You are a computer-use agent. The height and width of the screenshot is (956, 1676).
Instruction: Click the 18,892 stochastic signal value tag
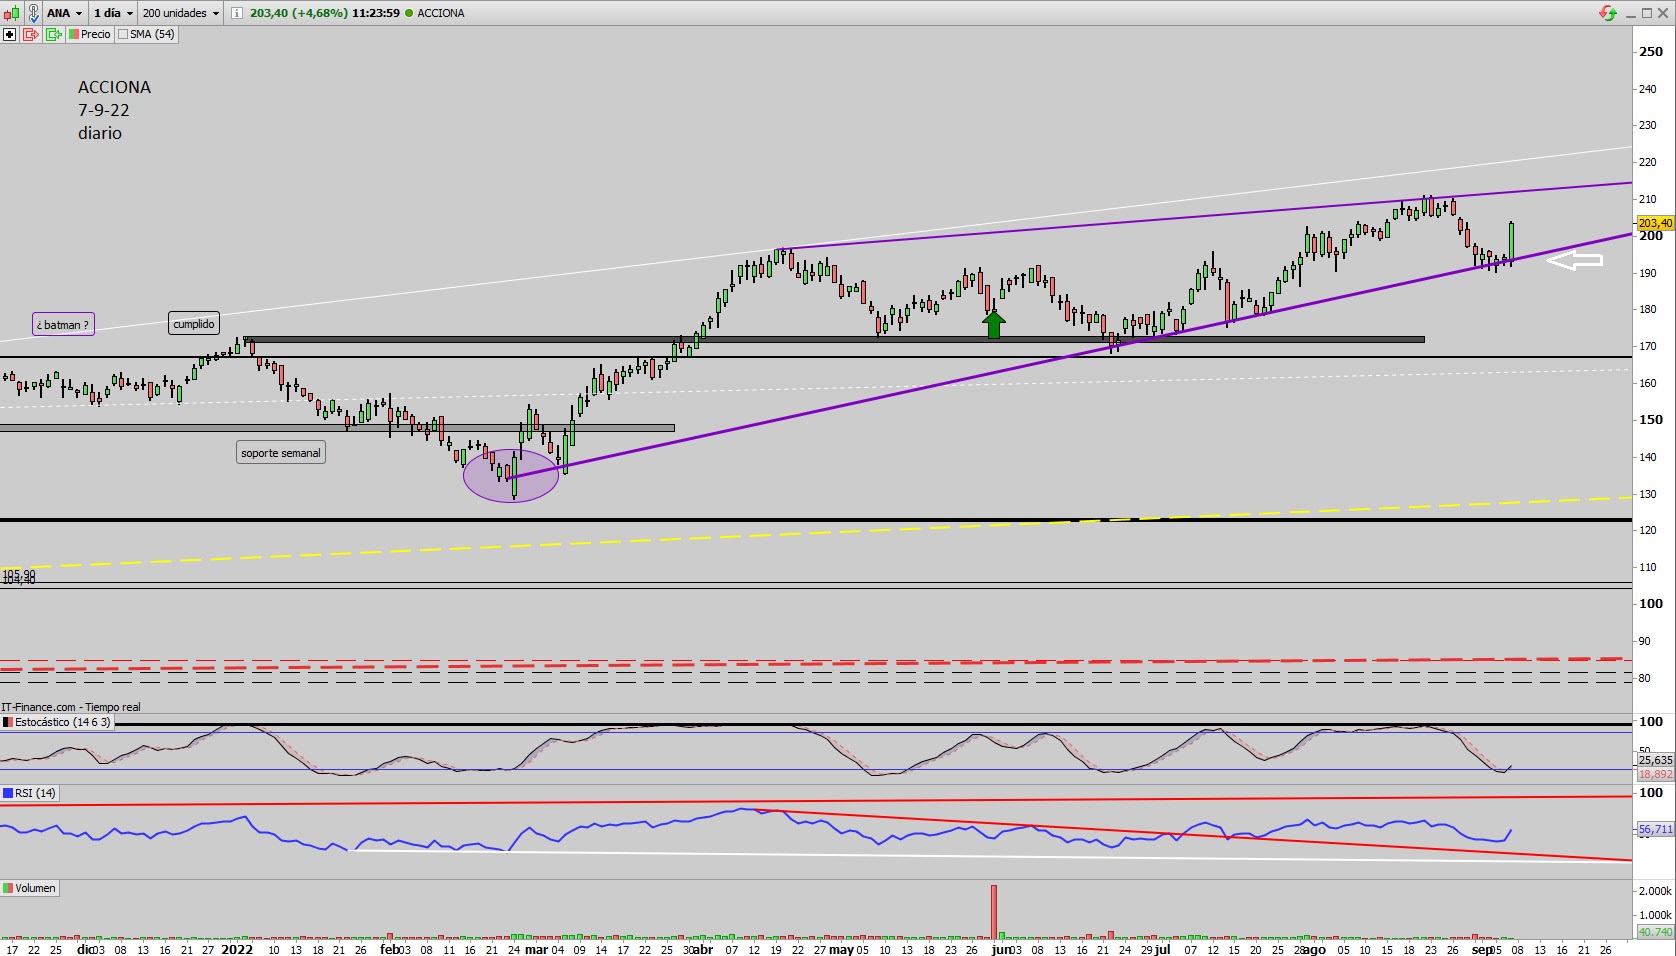tap(1656, 774)
